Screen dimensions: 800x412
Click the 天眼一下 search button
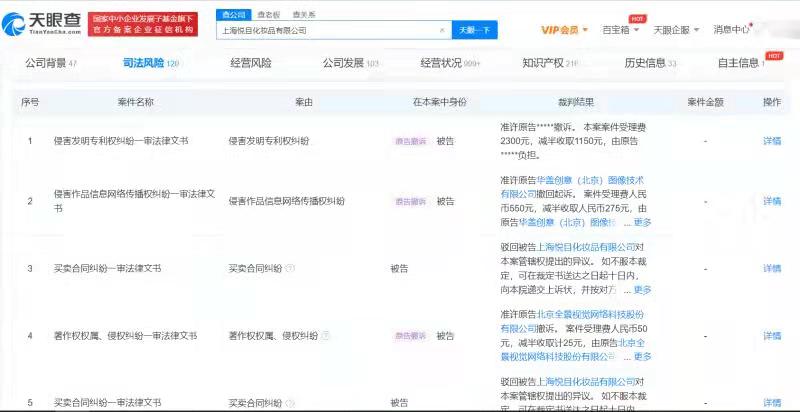pyautogui.click(x=474, y=30)
